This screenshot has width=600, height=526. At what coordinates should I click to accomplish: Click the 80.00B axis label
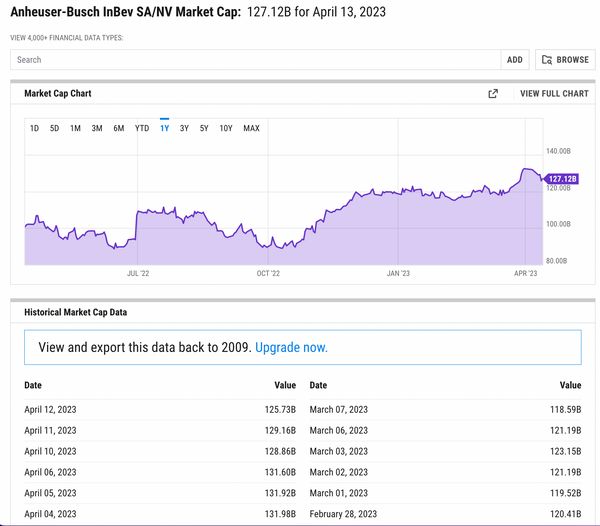point(556,261)
